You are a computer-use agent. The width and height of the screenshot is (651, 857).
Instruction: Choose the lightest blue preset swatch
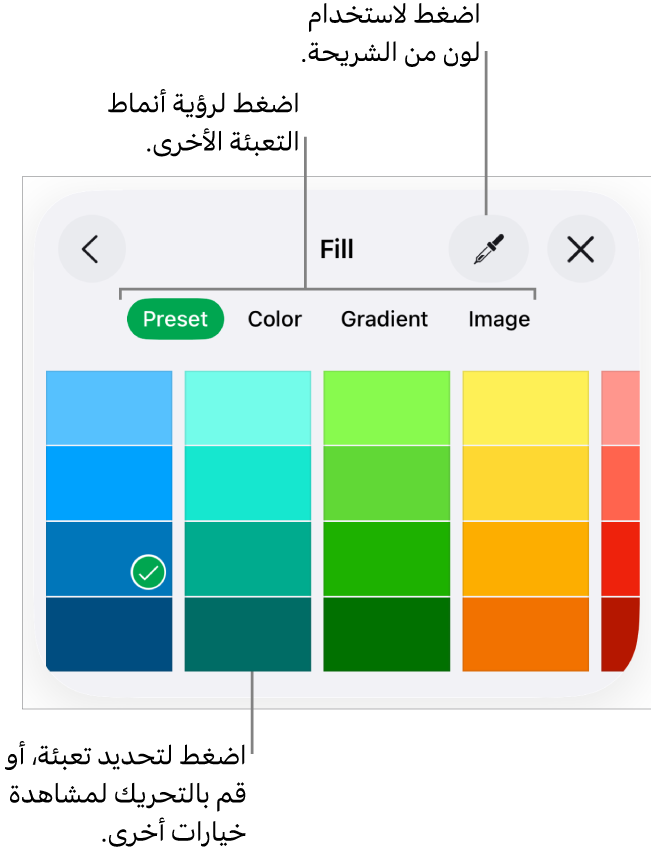coord(109,408)
